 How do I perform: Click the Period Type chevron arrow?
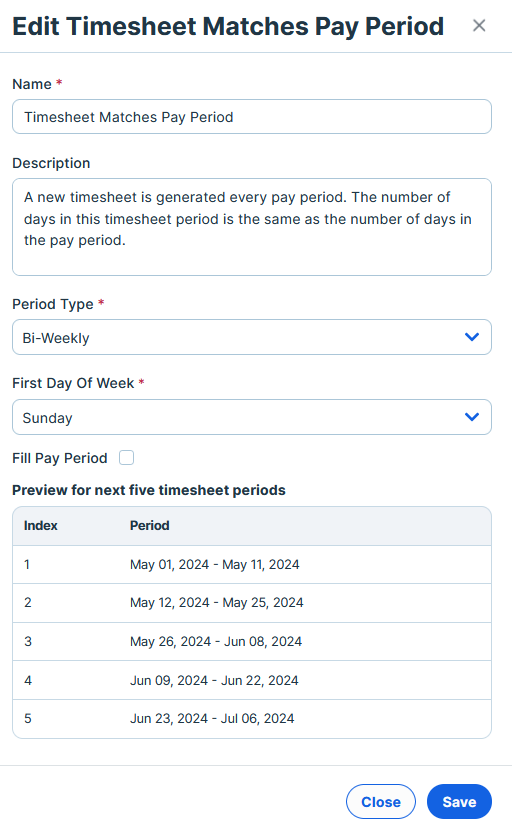pos(472,337)
